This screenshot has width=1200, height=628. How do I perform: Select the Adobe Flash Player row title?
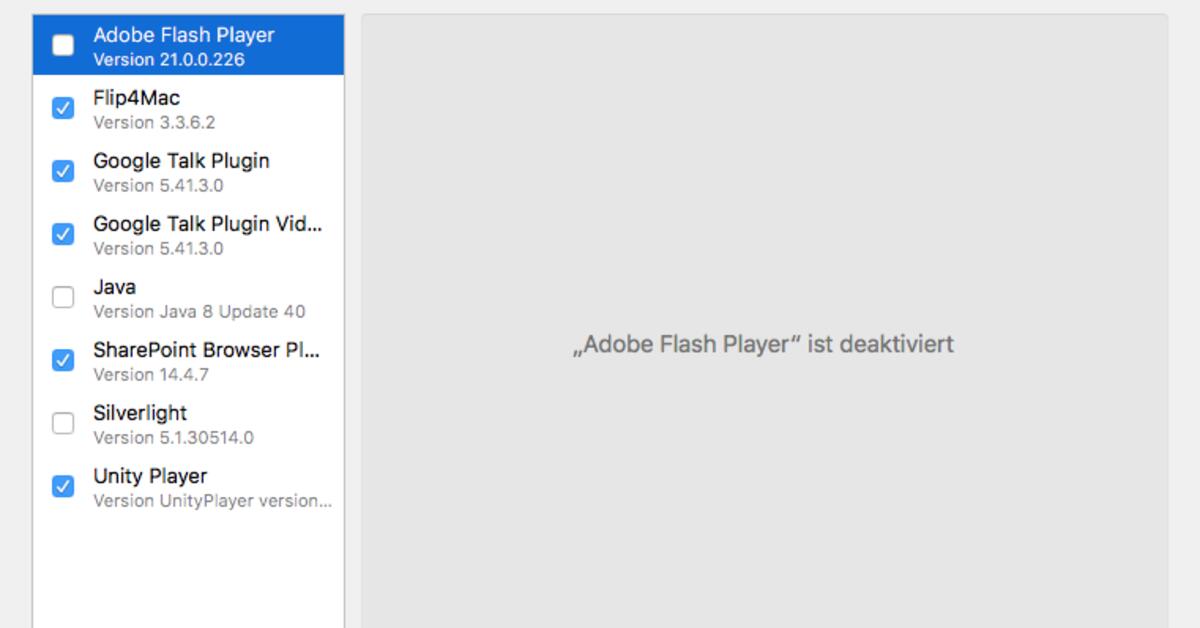[183, 35]
